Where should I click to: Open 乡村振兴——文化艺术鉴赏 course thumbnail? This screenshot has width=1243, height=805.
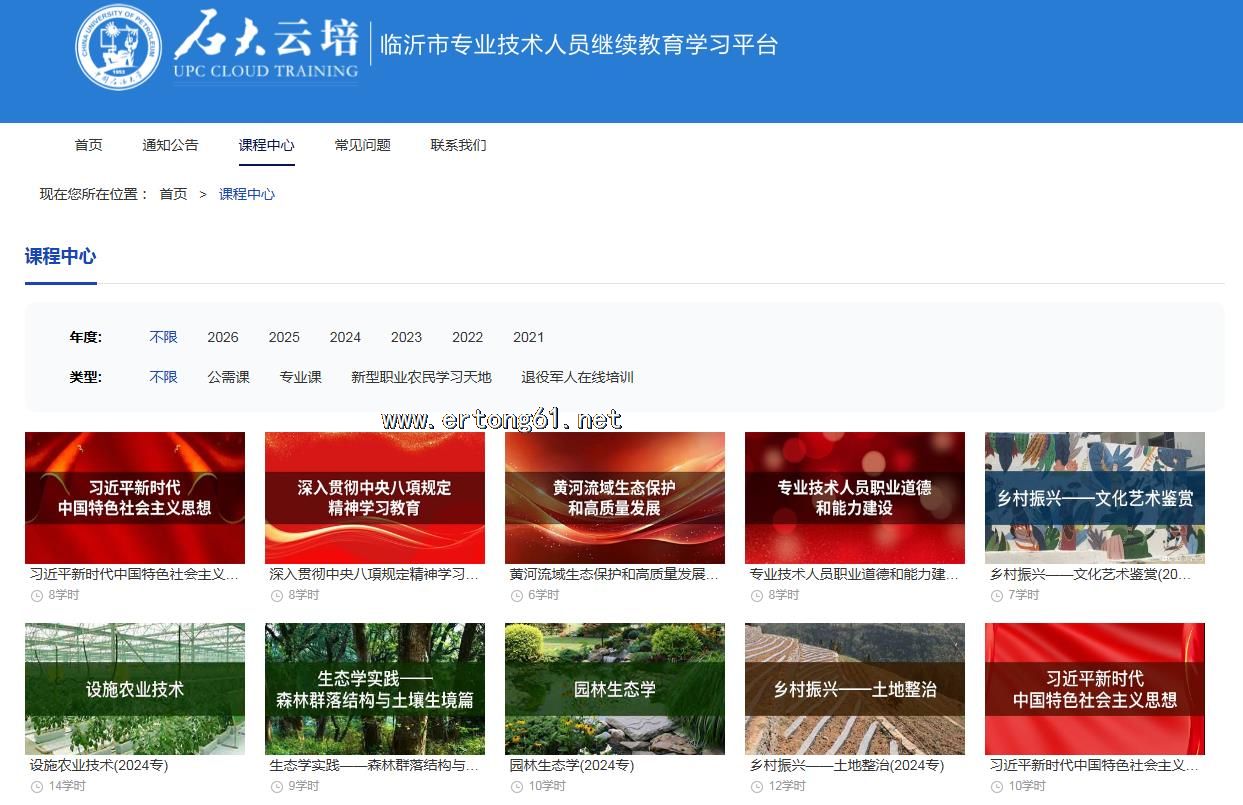click(x=1095, y=498)
